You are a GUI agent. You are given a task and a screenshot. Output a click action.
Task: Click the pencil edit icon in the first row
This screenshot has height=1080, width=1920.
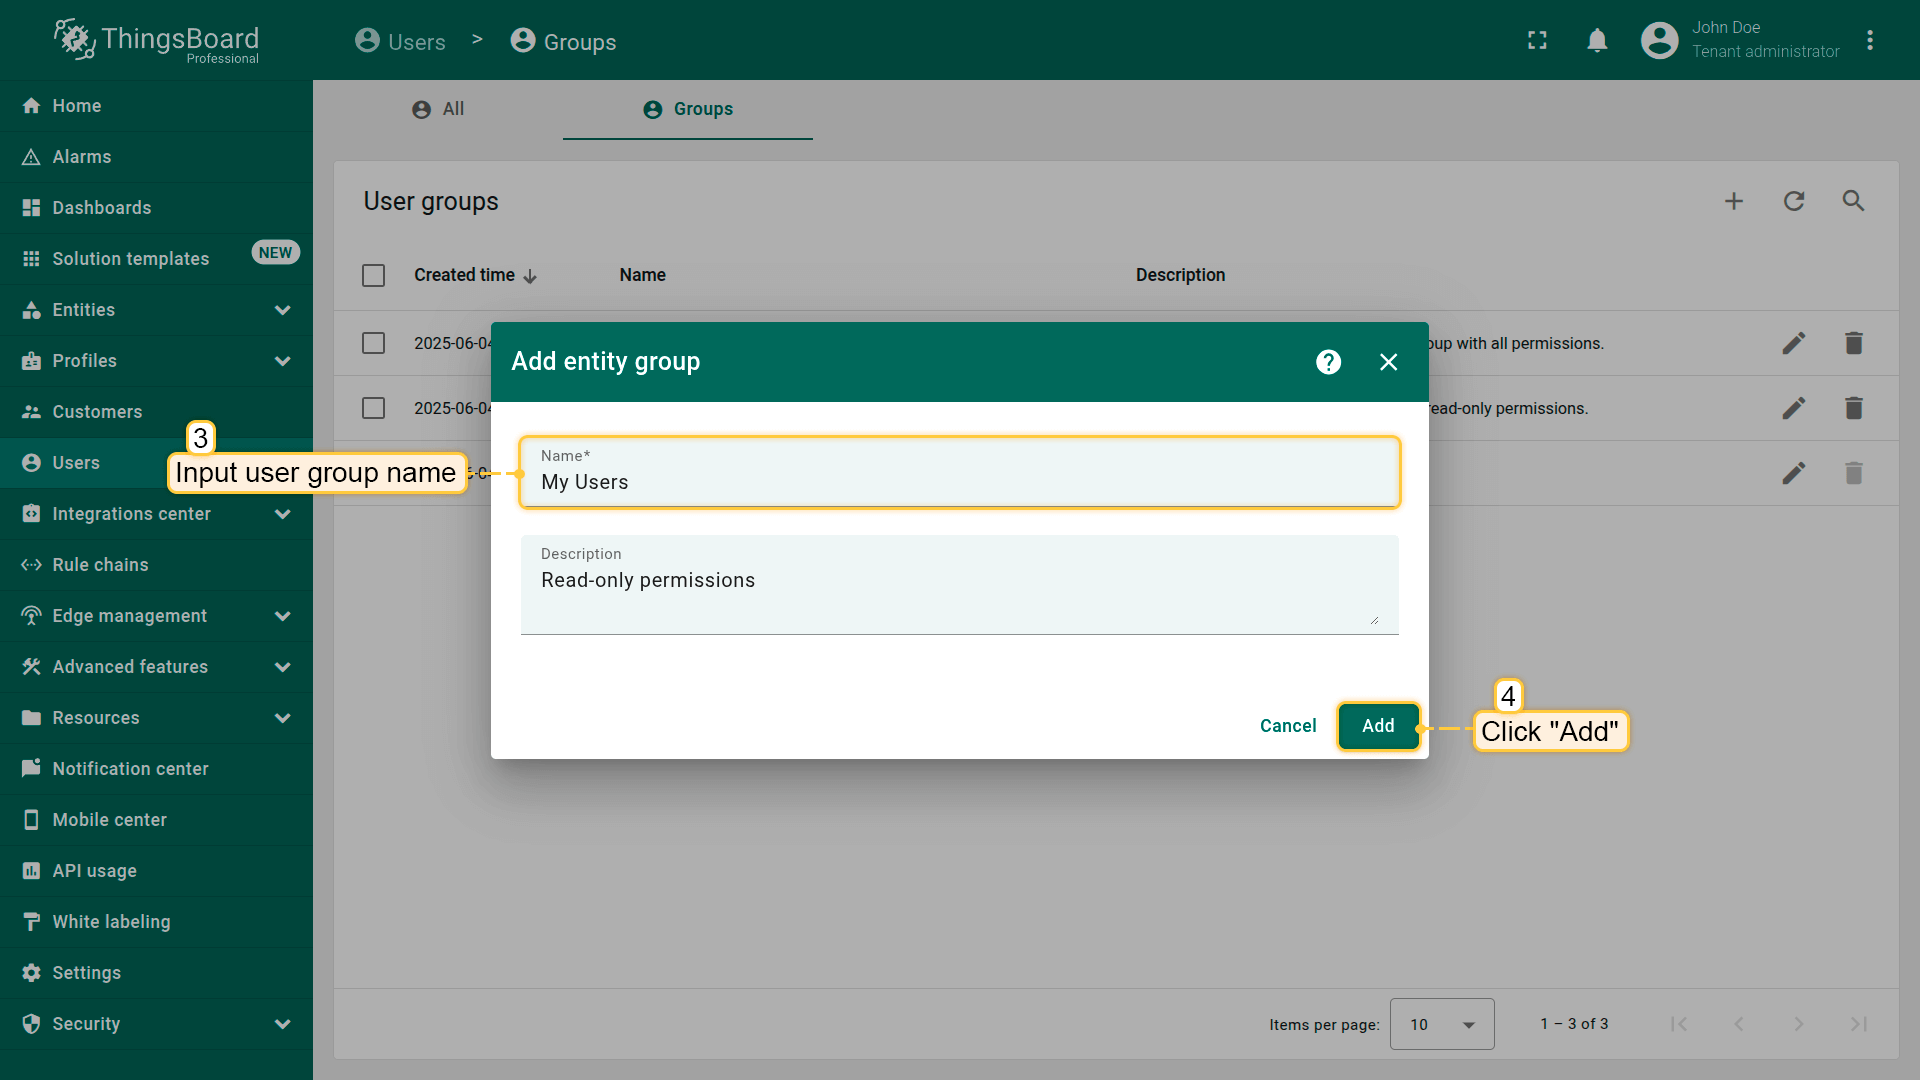click(1794, 343)
